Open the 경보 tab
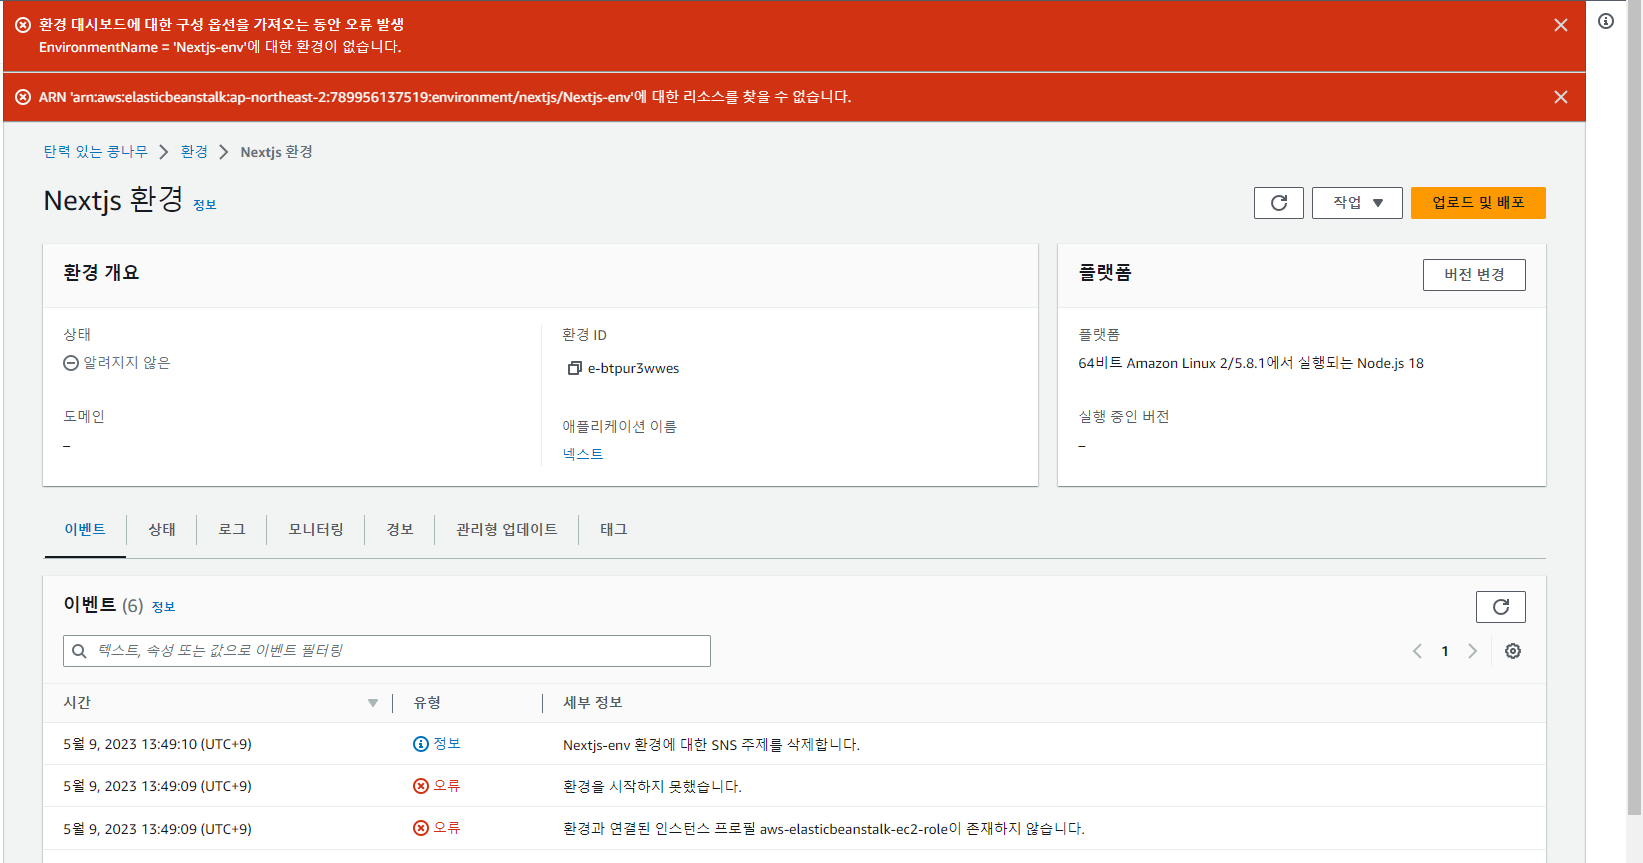The height and width of the screenshot is (863, 1643). pyautogui.click(x=400, y=529)
